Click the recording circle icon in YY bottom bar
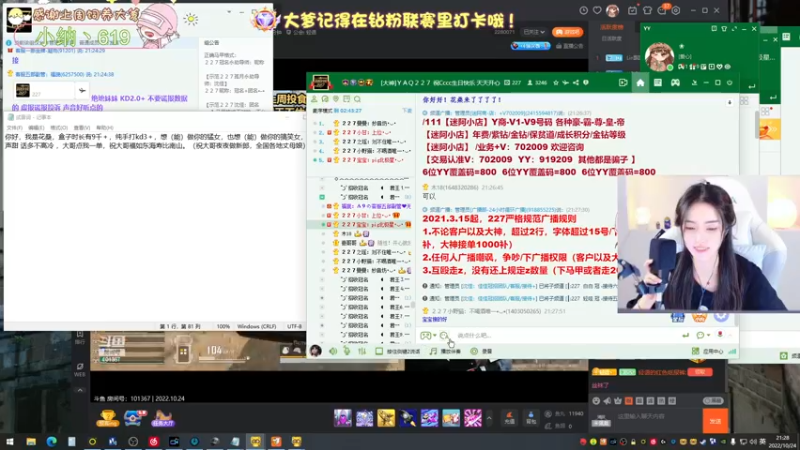800x450 pixels. coord(474,351)
